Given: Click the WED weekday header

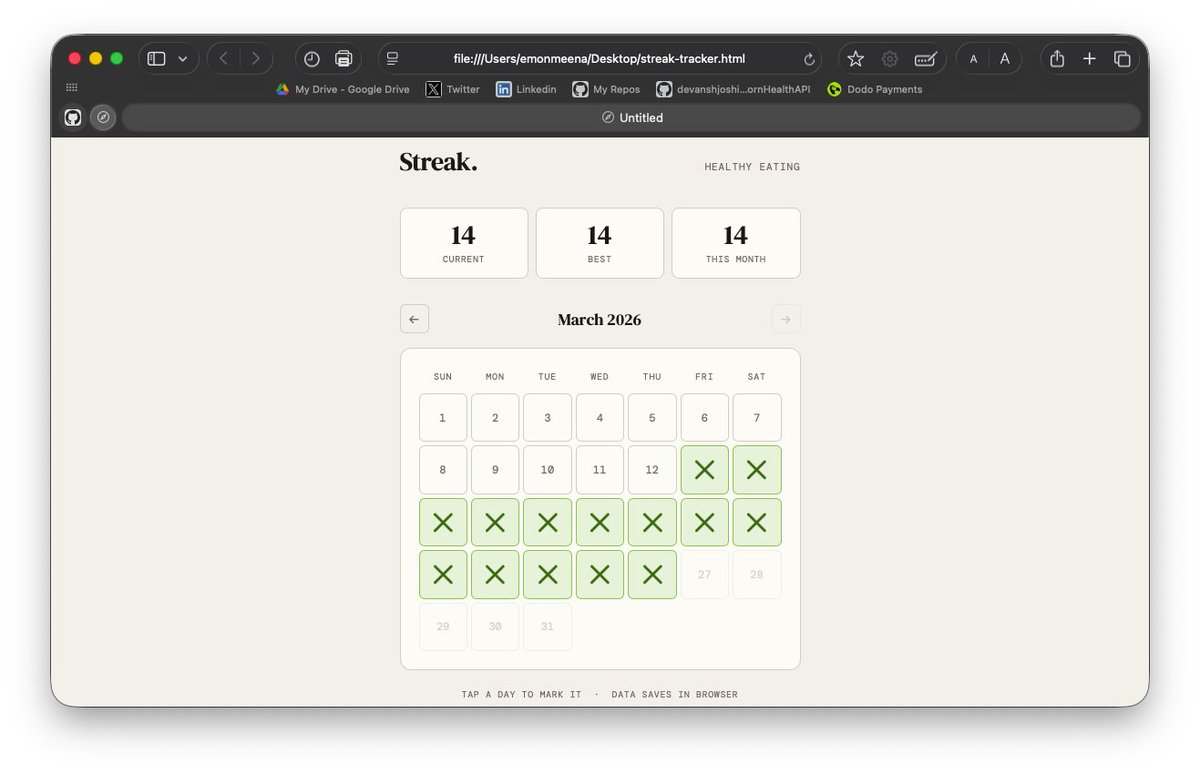Looking at the screenshot, I should coord(600,377).
